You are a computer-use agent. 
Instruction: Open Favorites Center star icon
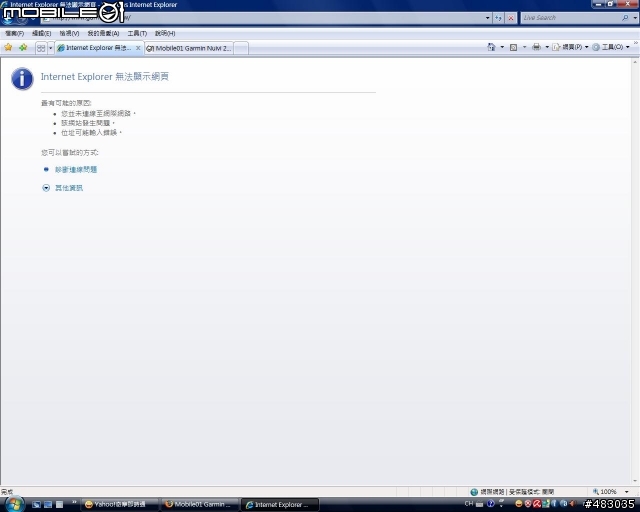point(8,47)
